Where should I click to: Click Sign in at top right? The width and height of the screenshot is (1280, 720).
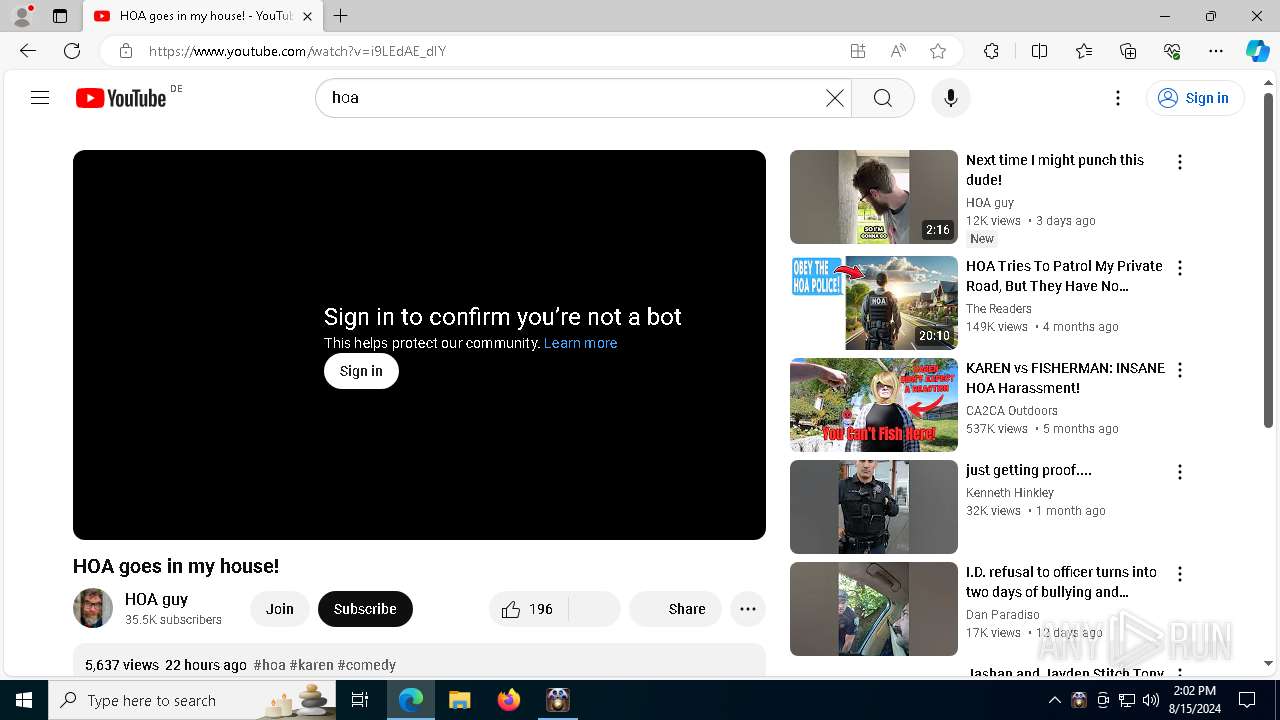coord(1195,98)
